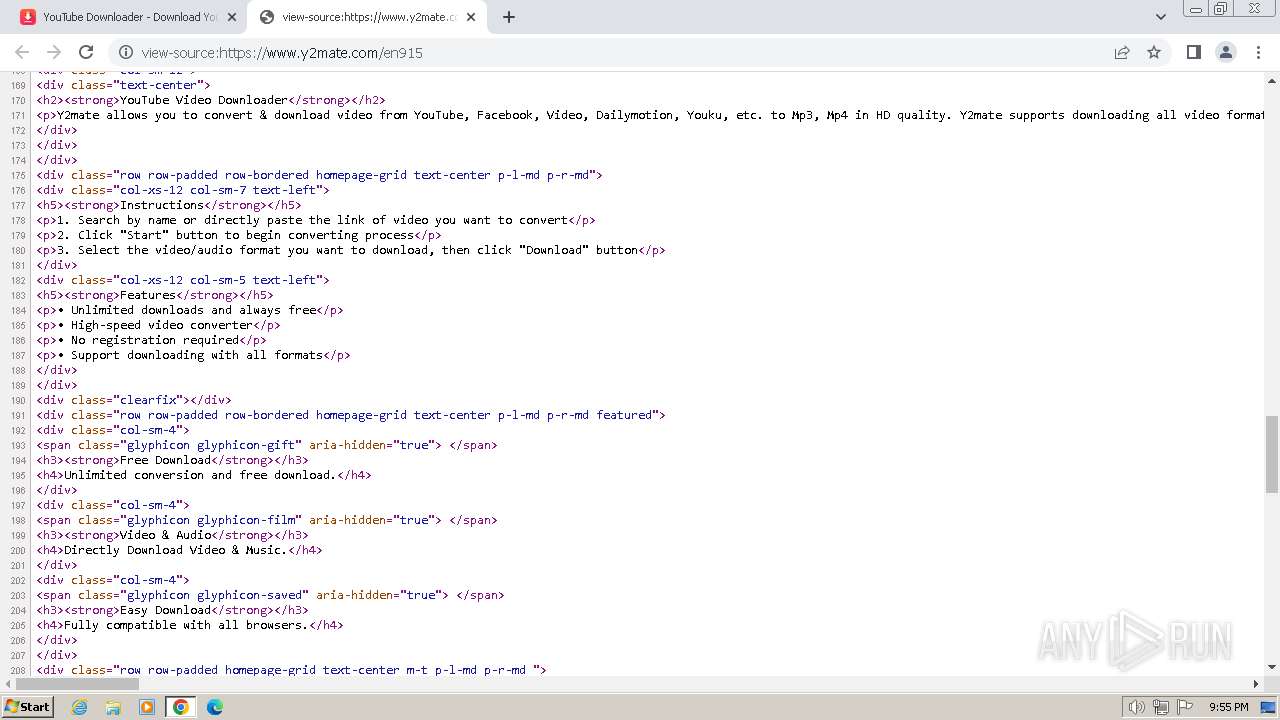Click line 178 "Search by name" instruction text
This screenshot has width=1280, height=720.
[312, 220]
